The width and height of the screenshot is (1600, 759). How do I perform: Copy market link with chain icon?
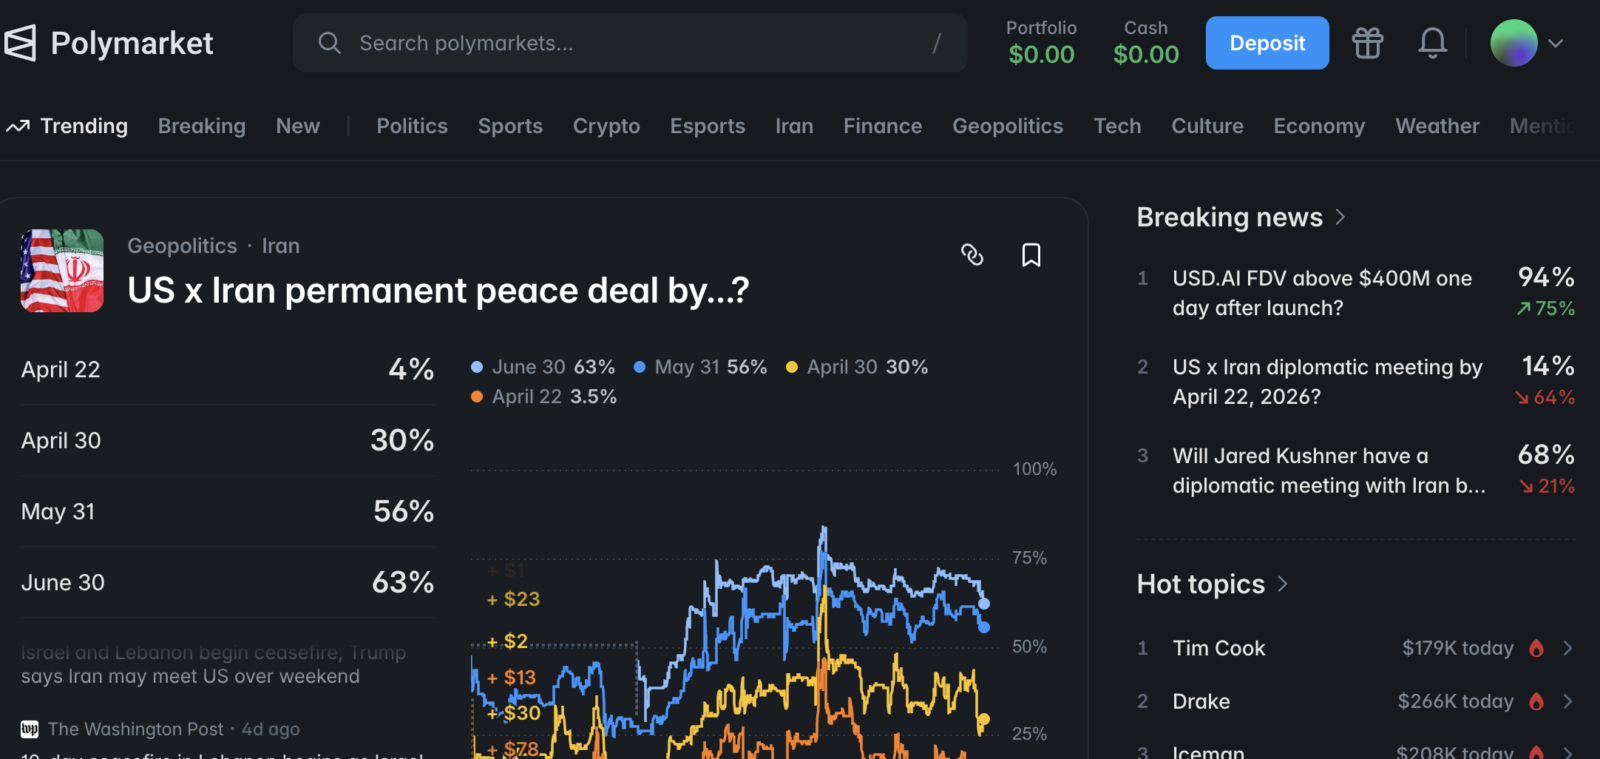(972, 255)
